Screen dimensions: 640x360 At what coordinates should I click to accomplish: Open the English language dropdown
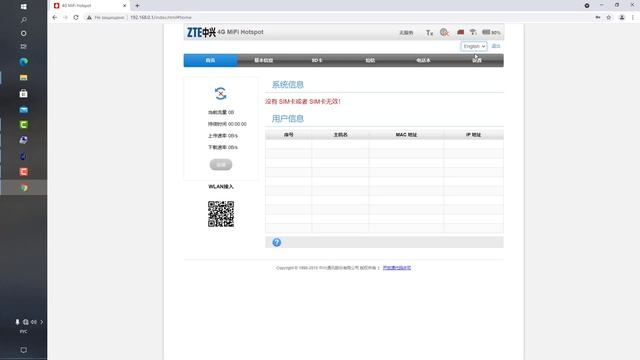click(x=474, y=46)
